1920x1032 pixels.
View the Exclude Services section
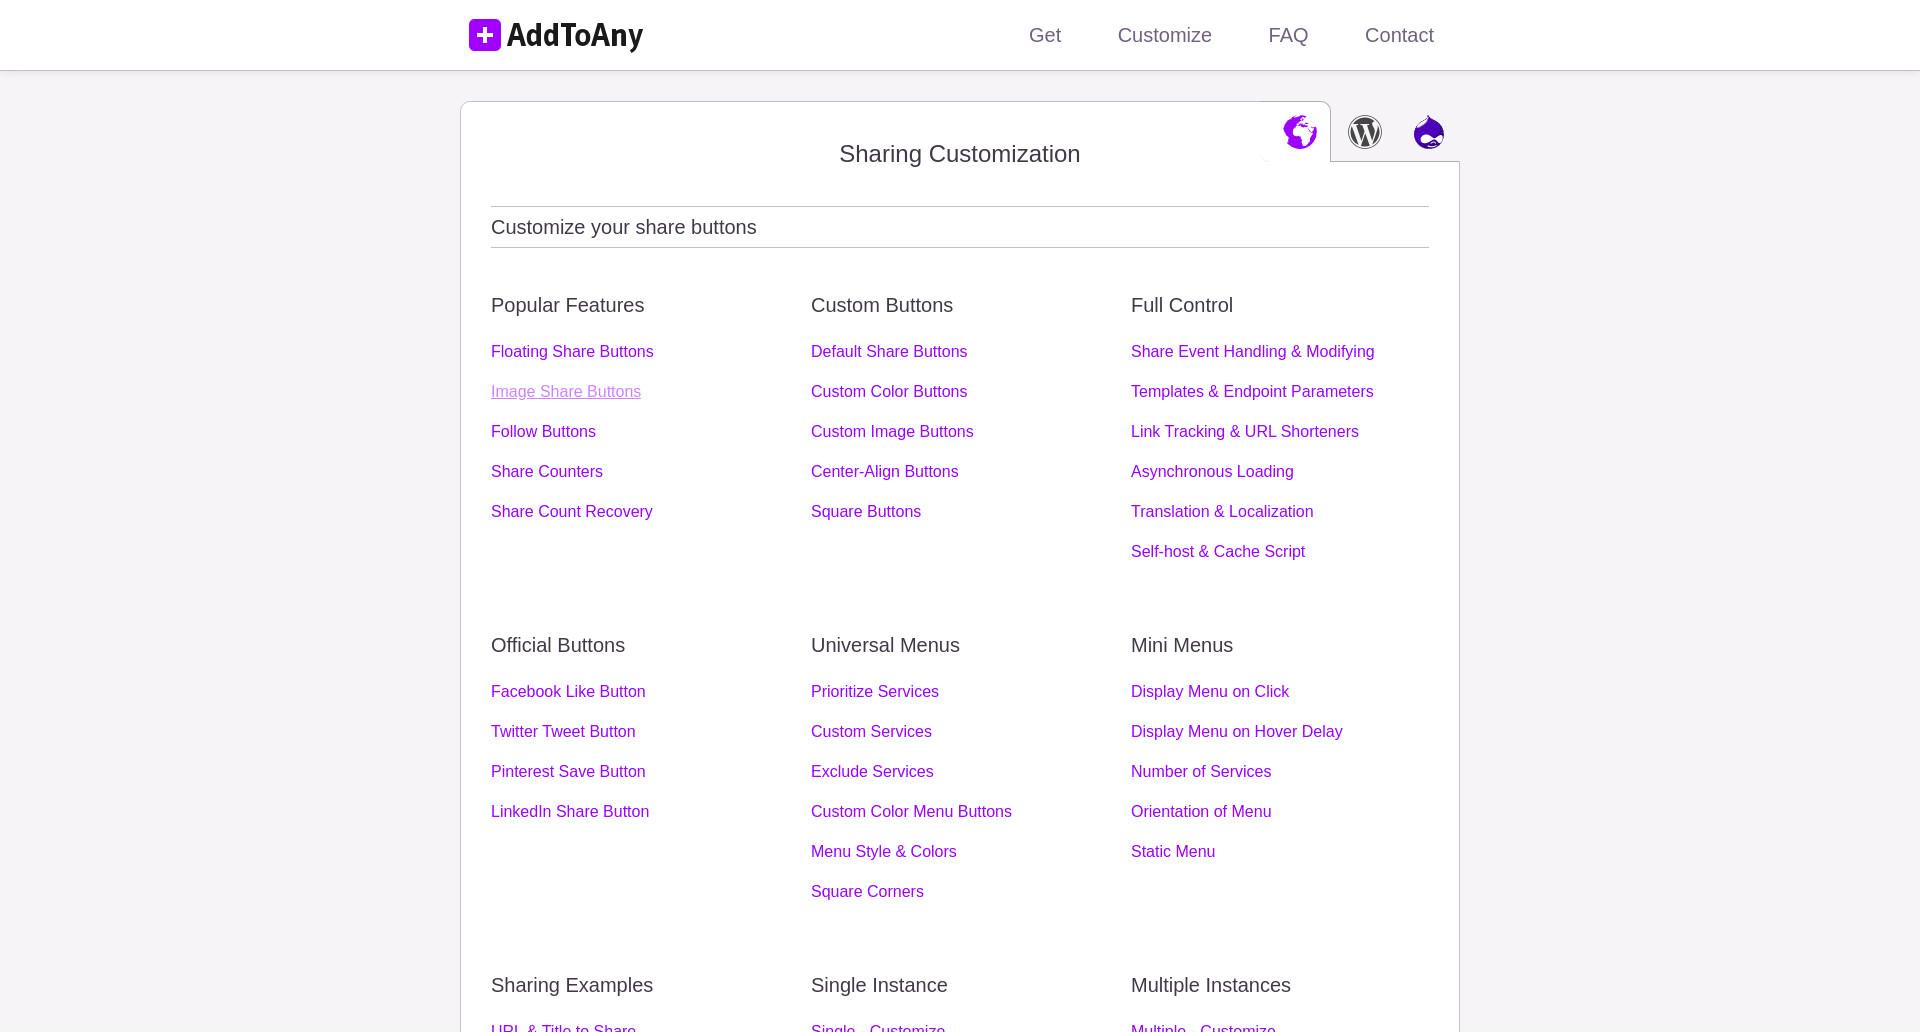coord(872,771)
